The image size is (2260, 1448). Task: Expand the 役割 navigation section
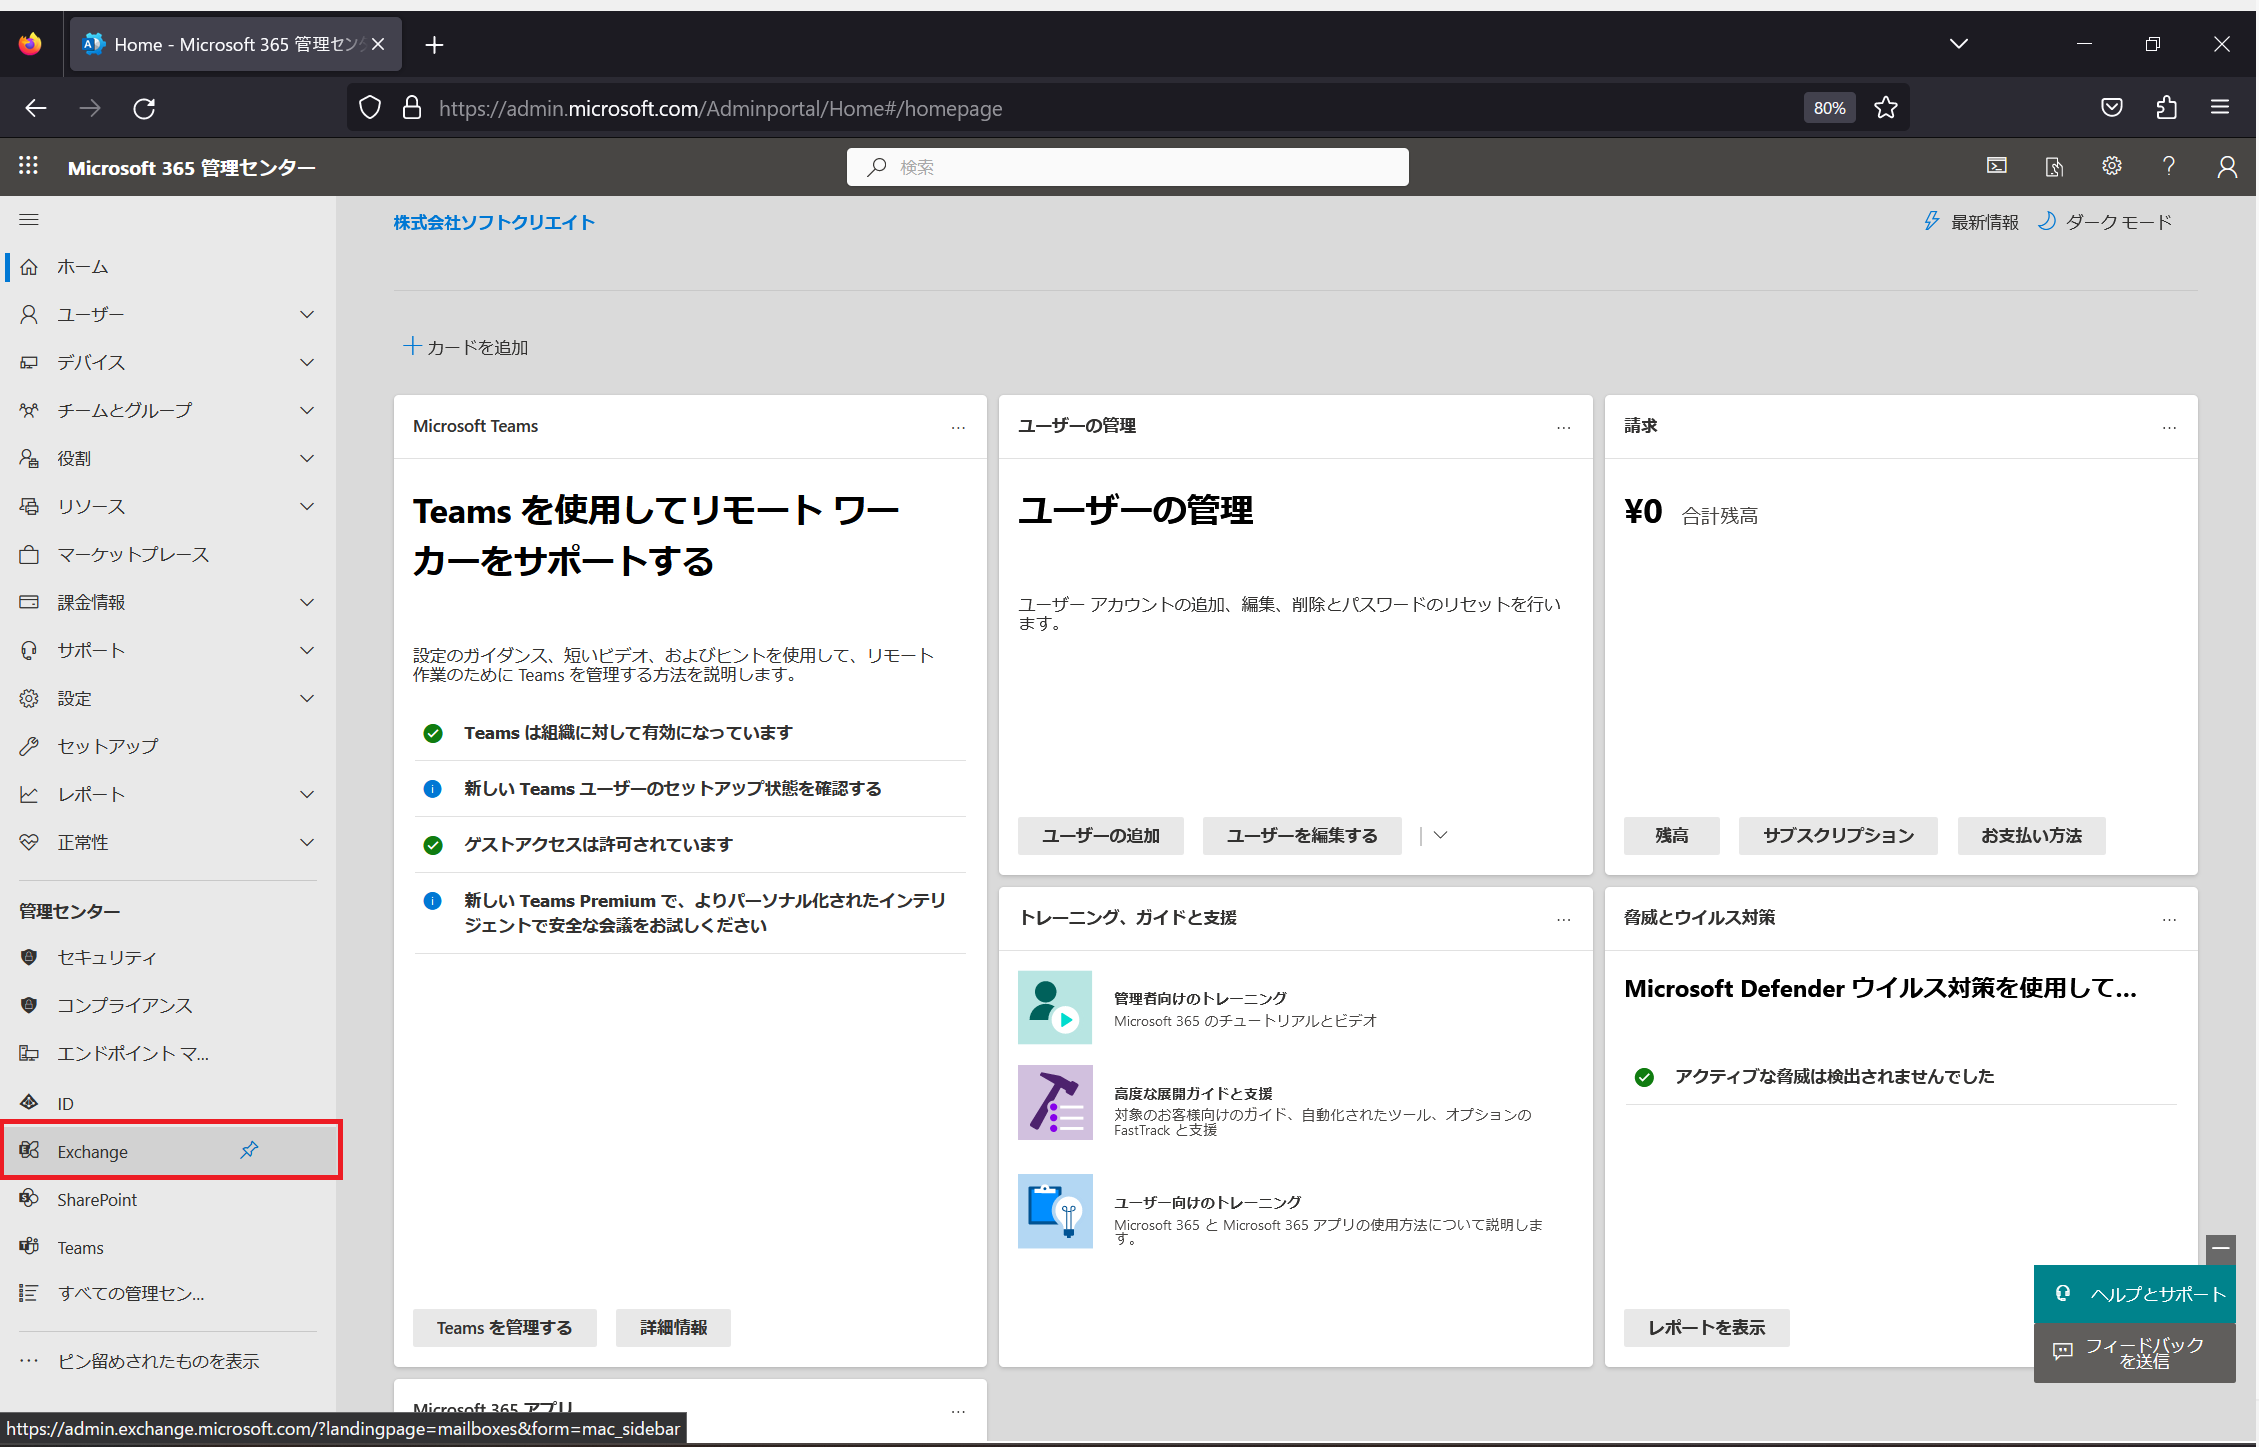(x=307, y=459)
